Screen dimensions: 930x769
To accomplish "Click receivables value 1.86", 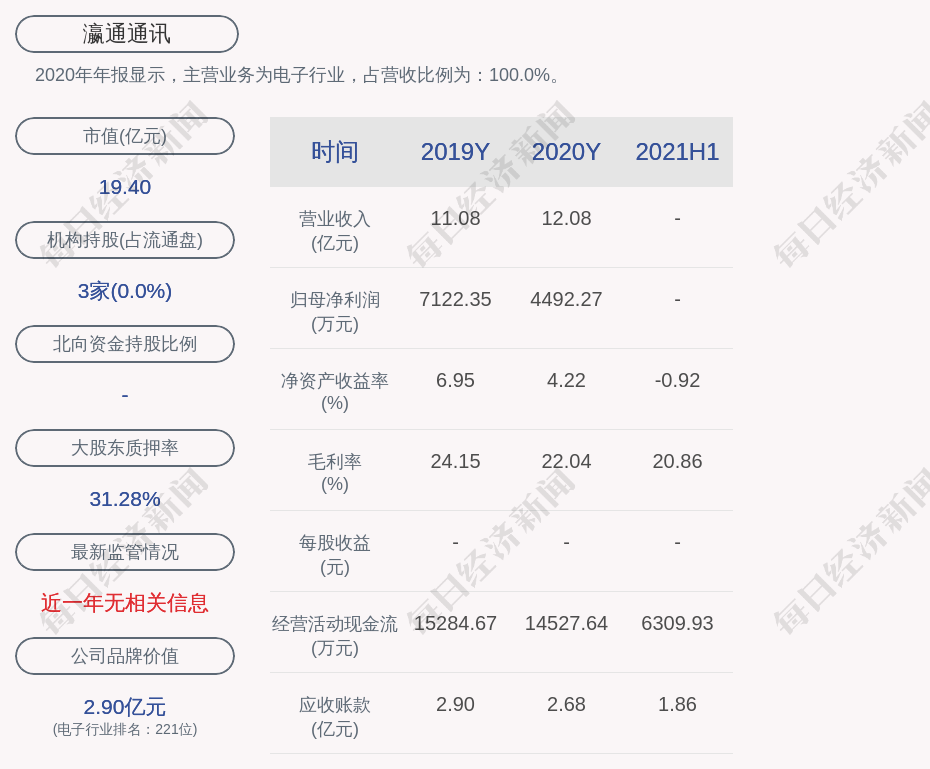I will click(677, 704).
